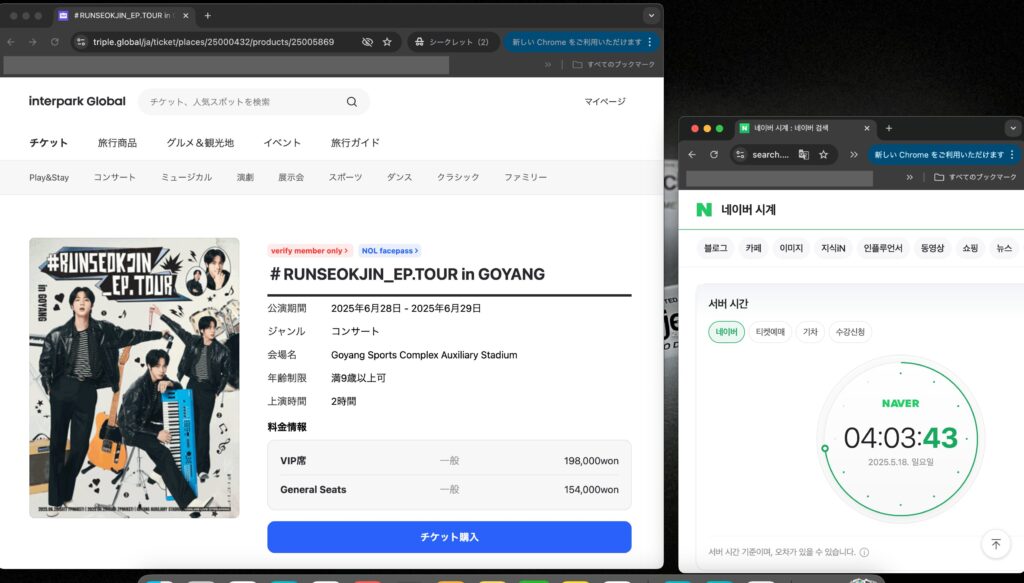This screenshot has width=1024, height=583.
Task: Open Chrome update menu dots in Naver window
Action: [x=1012, y=155]
